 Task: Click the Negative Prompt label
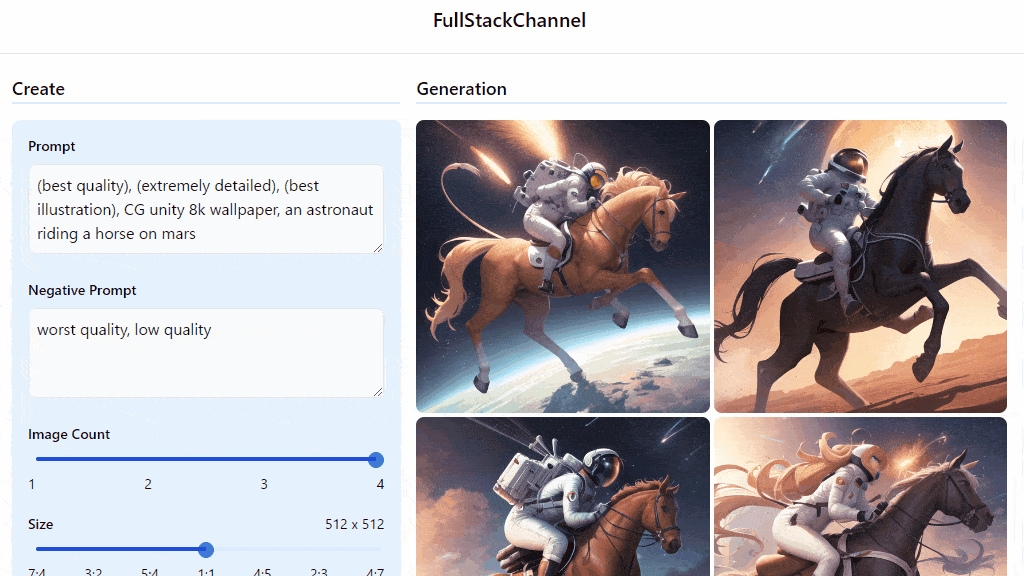[82, 291]
